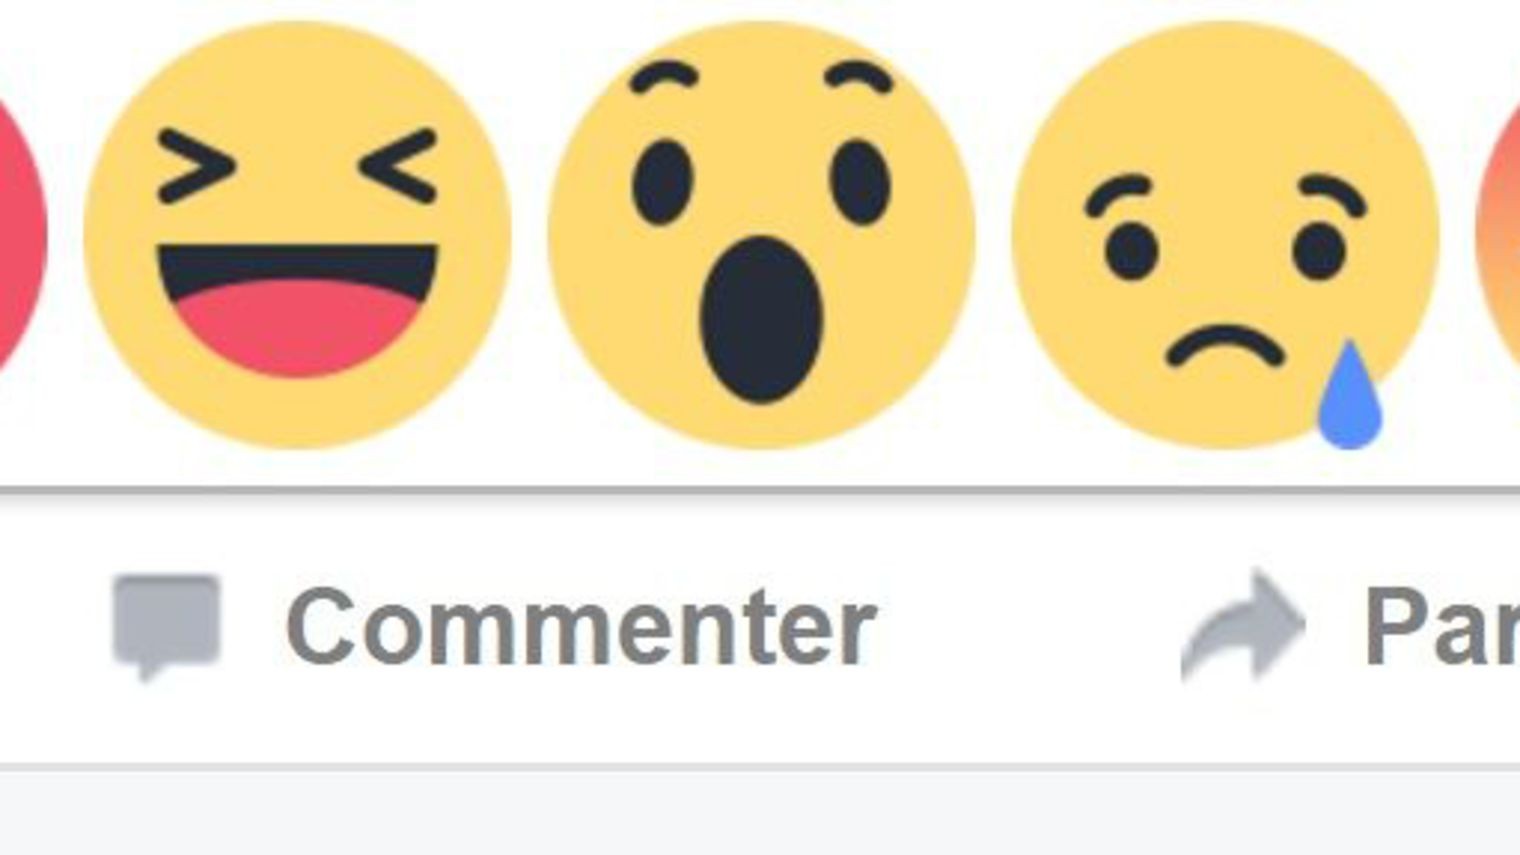The height and width of the screenshot is (855, 1520).
Task: Select the crying Sad reaction emoji
Action: pos(1226,235)
